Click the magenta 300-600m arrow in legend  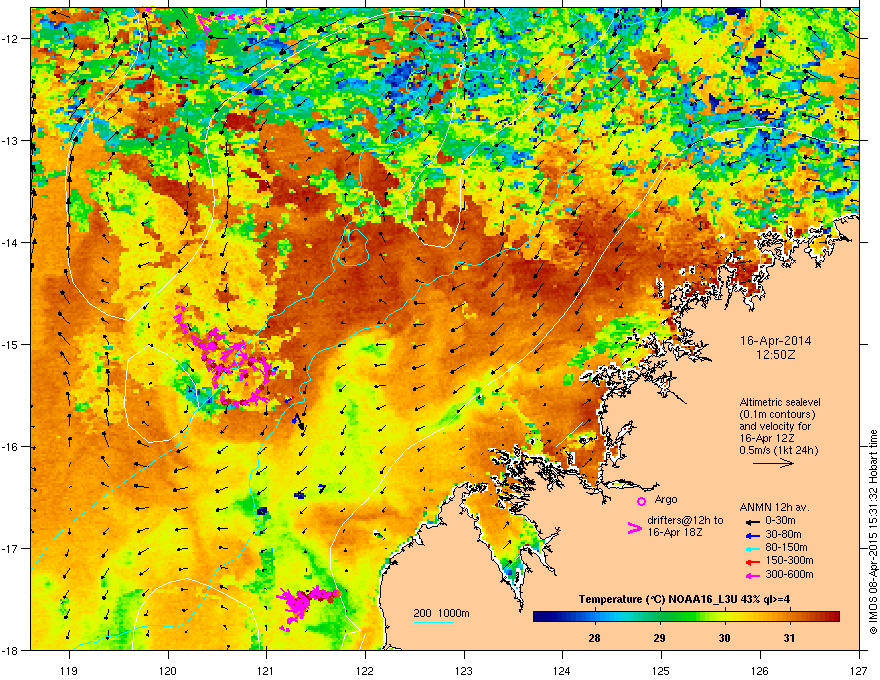point(751,575)
